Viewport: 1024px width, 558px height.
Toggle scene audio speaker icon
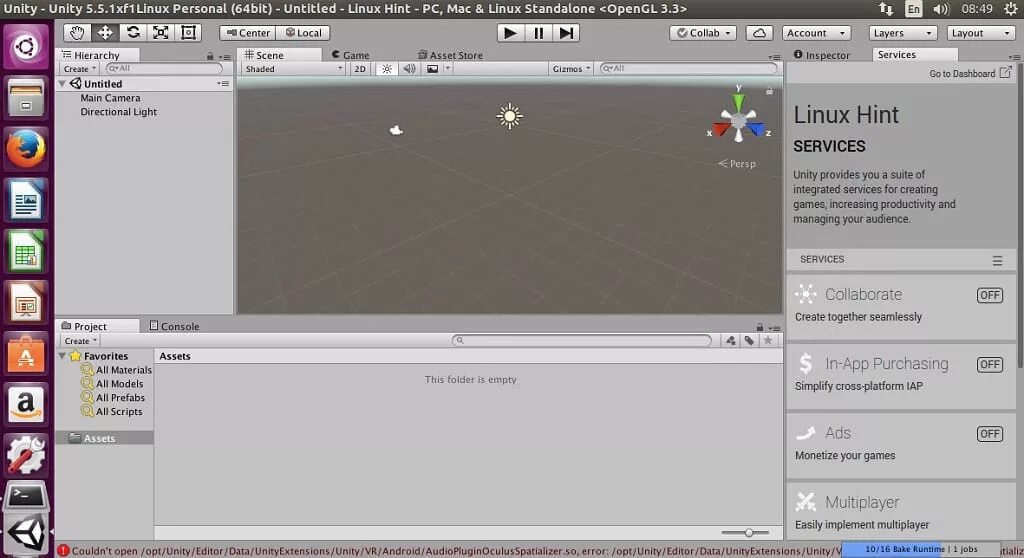coord(409,69)
